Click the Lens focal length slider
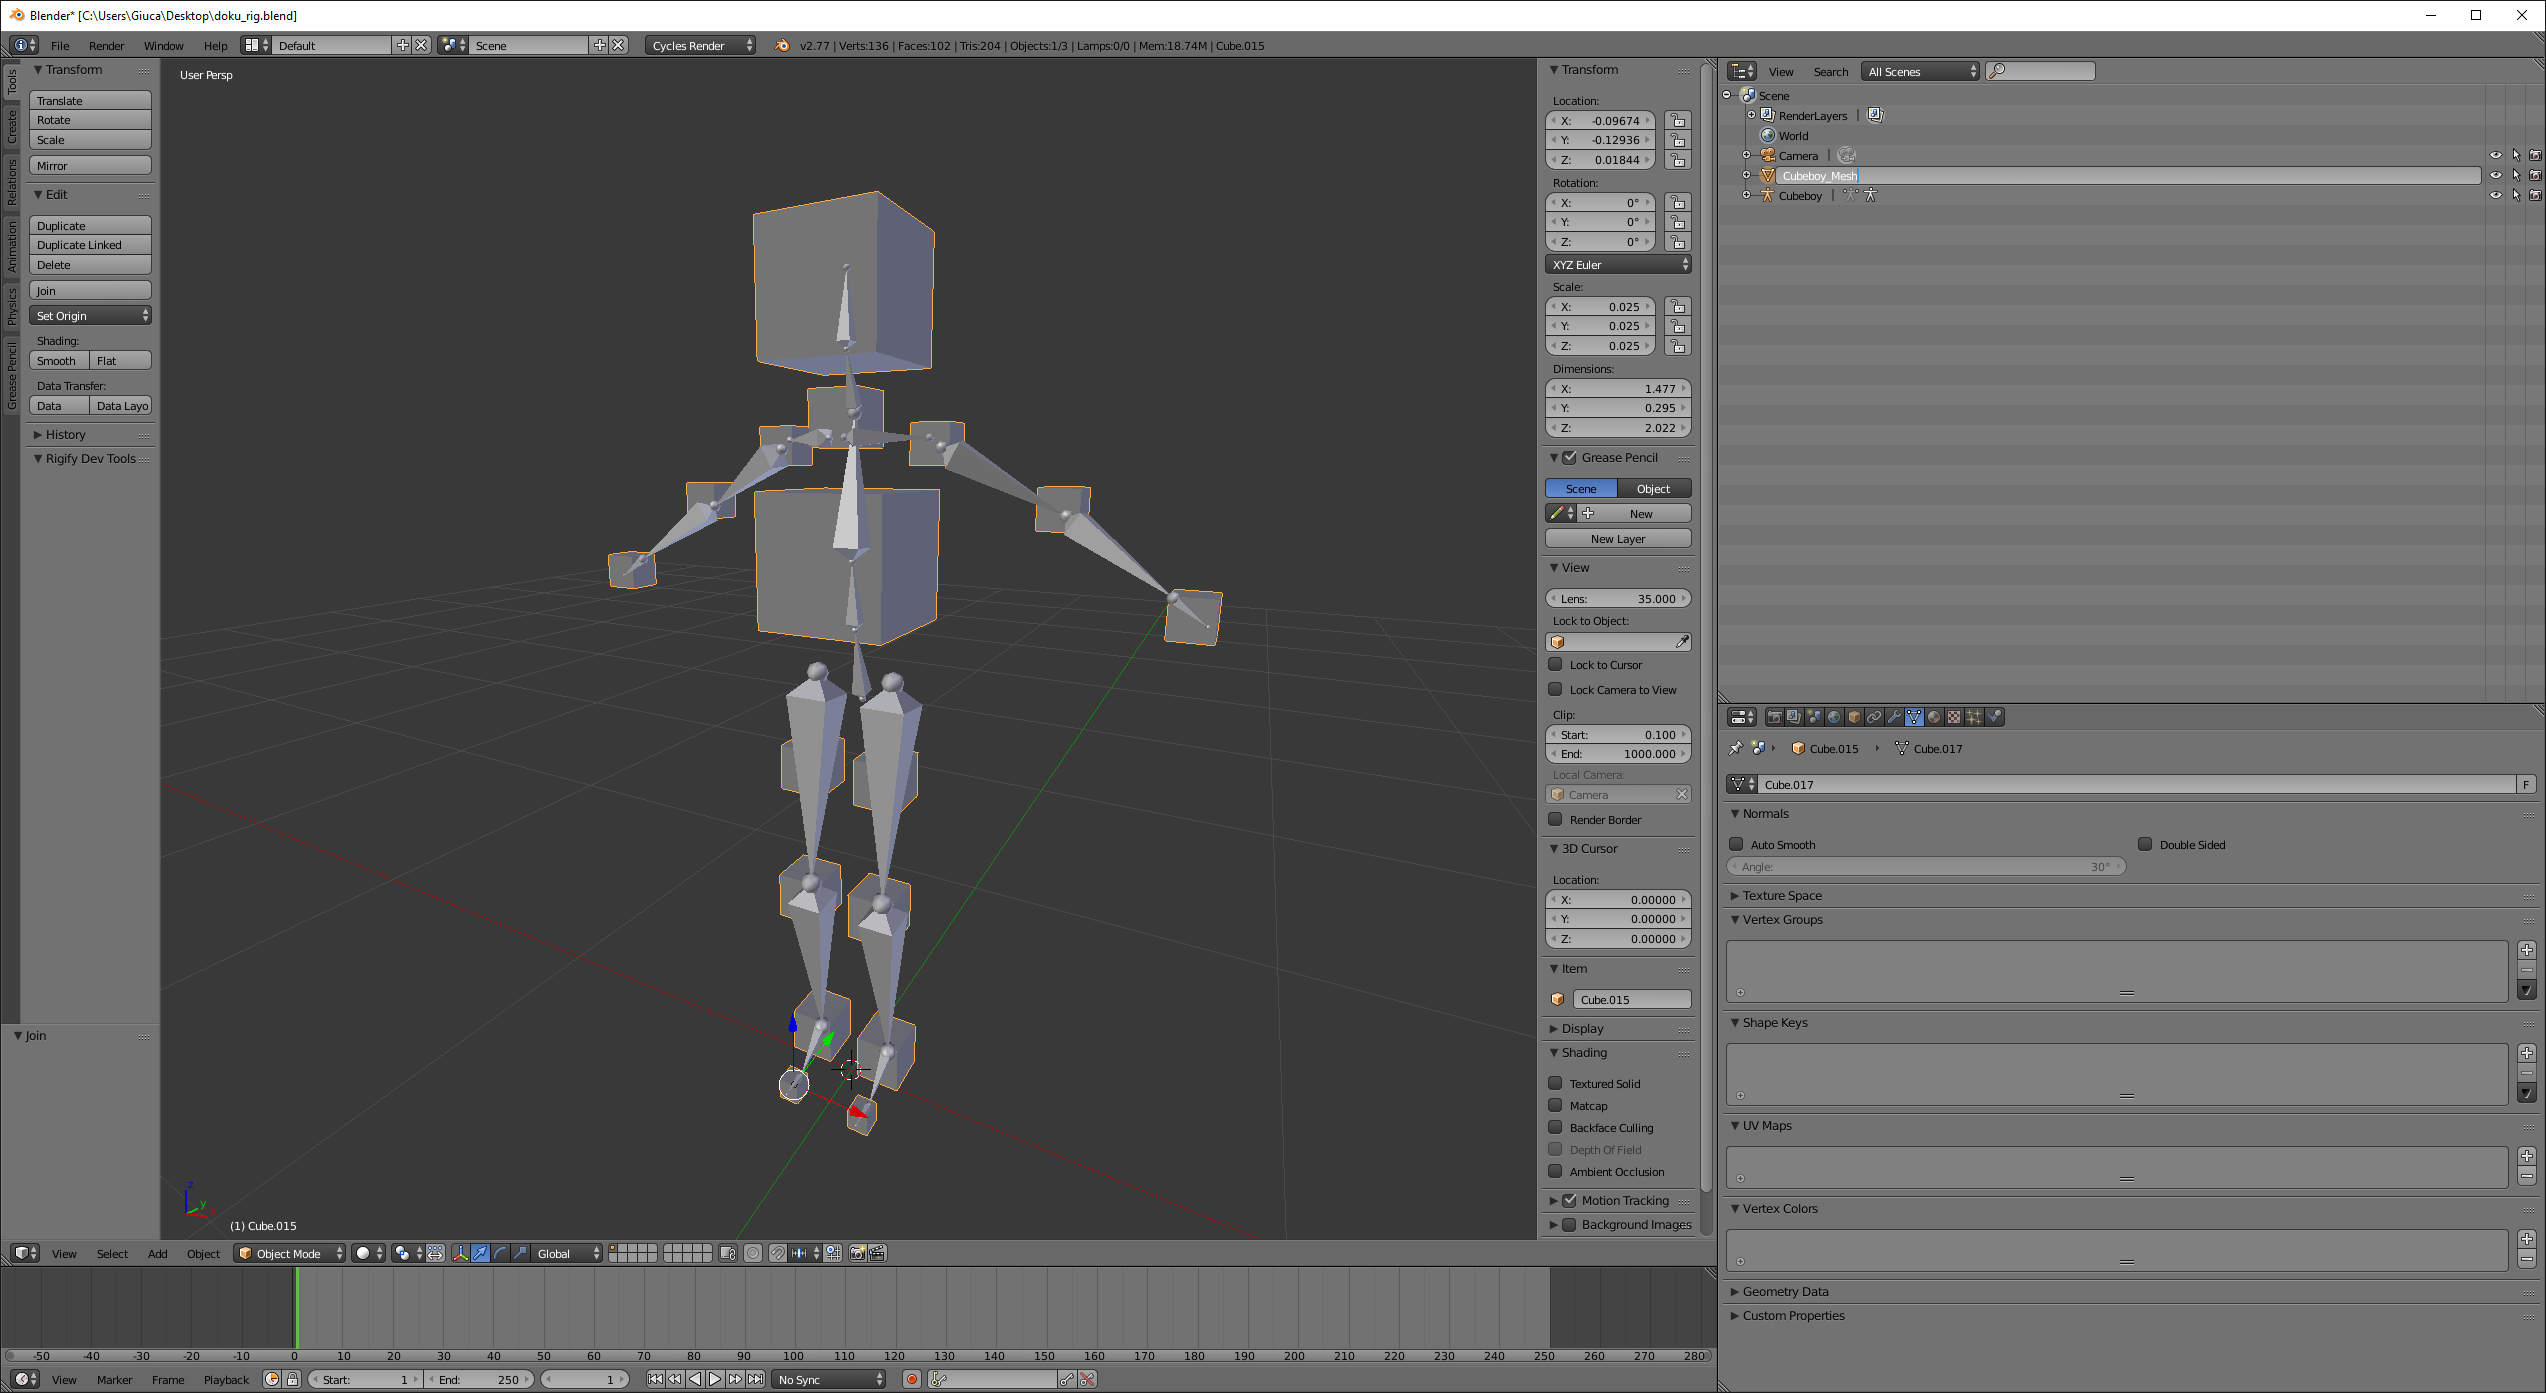The image size is (2546, 1393). [x=1617, y=598]
